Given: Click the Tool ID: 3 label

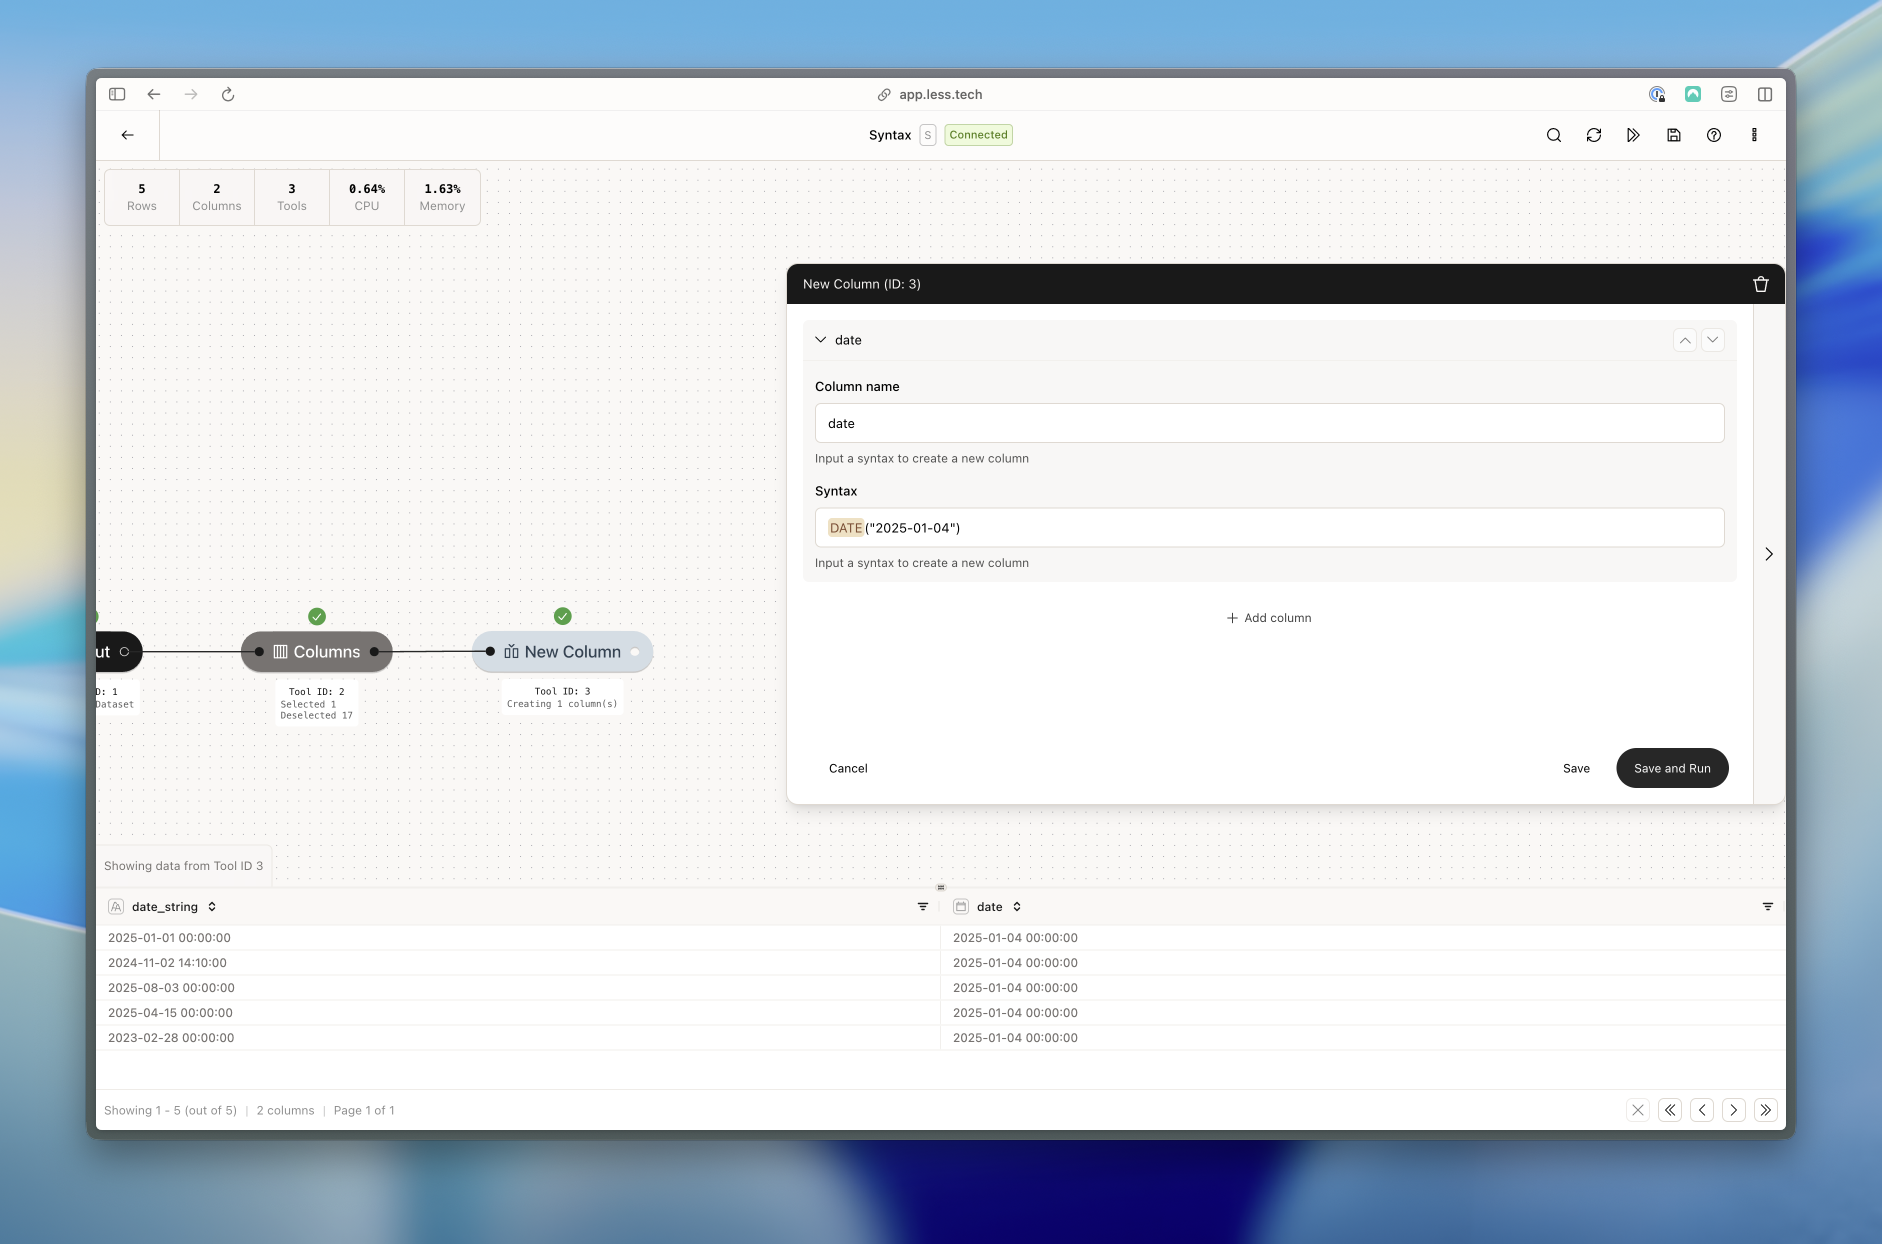Looking at the screenshot, I should pos(562,691).
